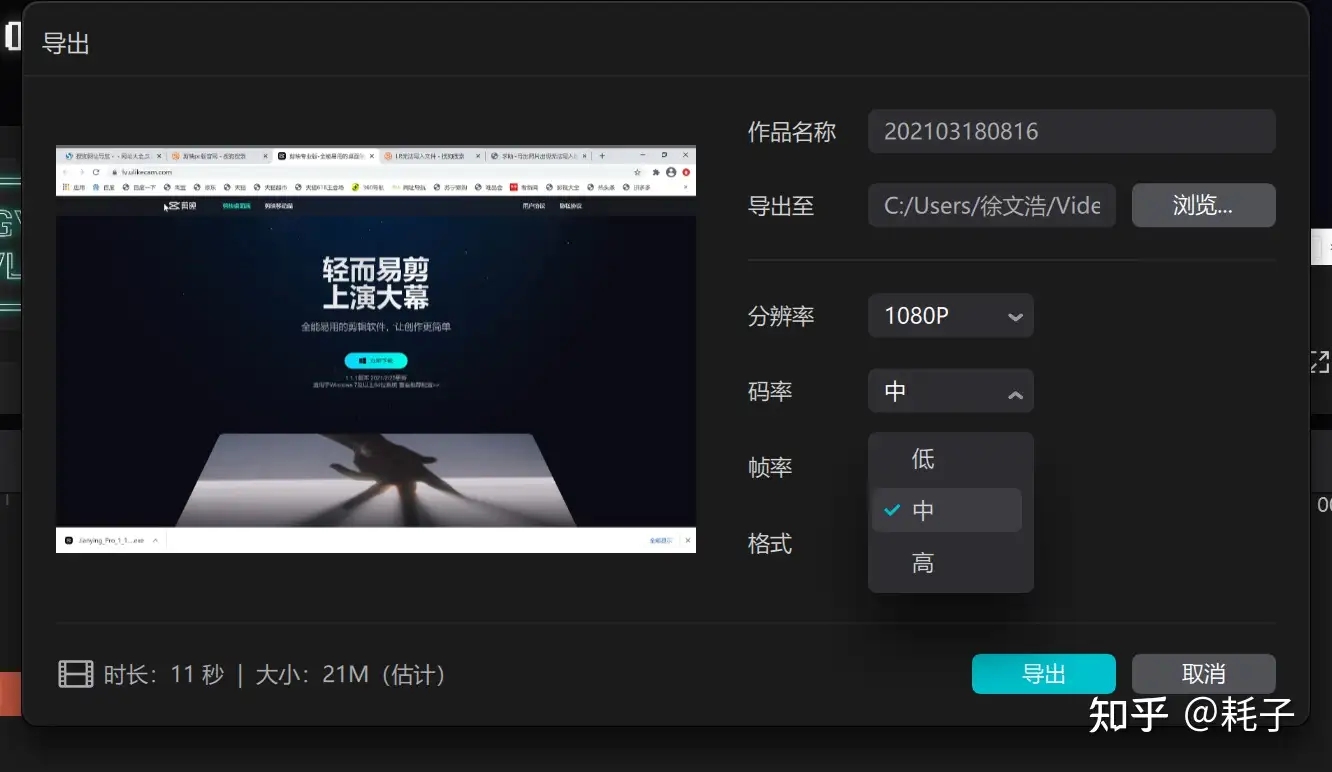Edit the 作品名称 field 202103180816
The width and height of the screenshot is (1332, 772).
1071,131
